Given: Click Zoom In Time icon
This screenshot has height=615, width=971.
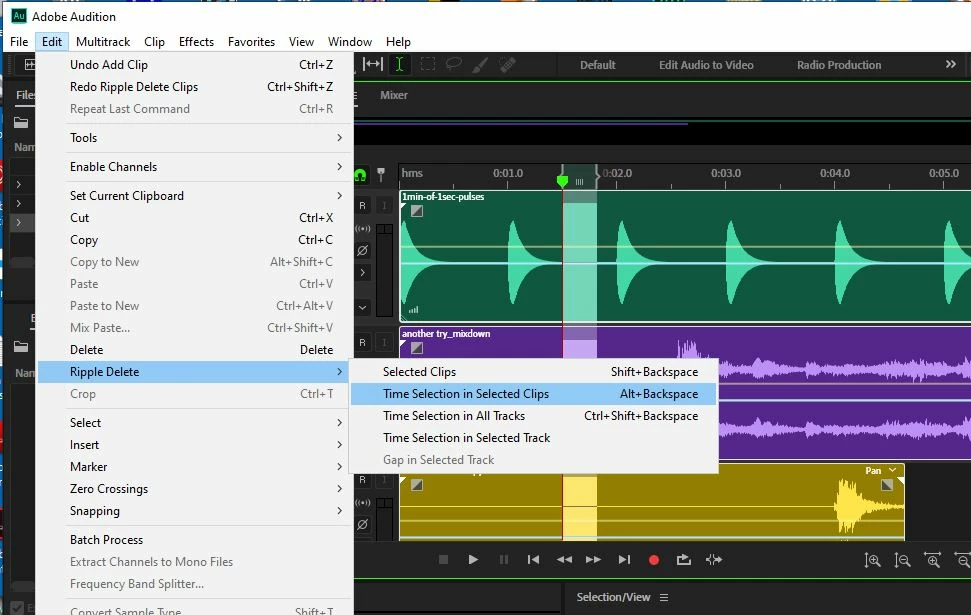Looking at the screenshot, I should tap(932, 560).
